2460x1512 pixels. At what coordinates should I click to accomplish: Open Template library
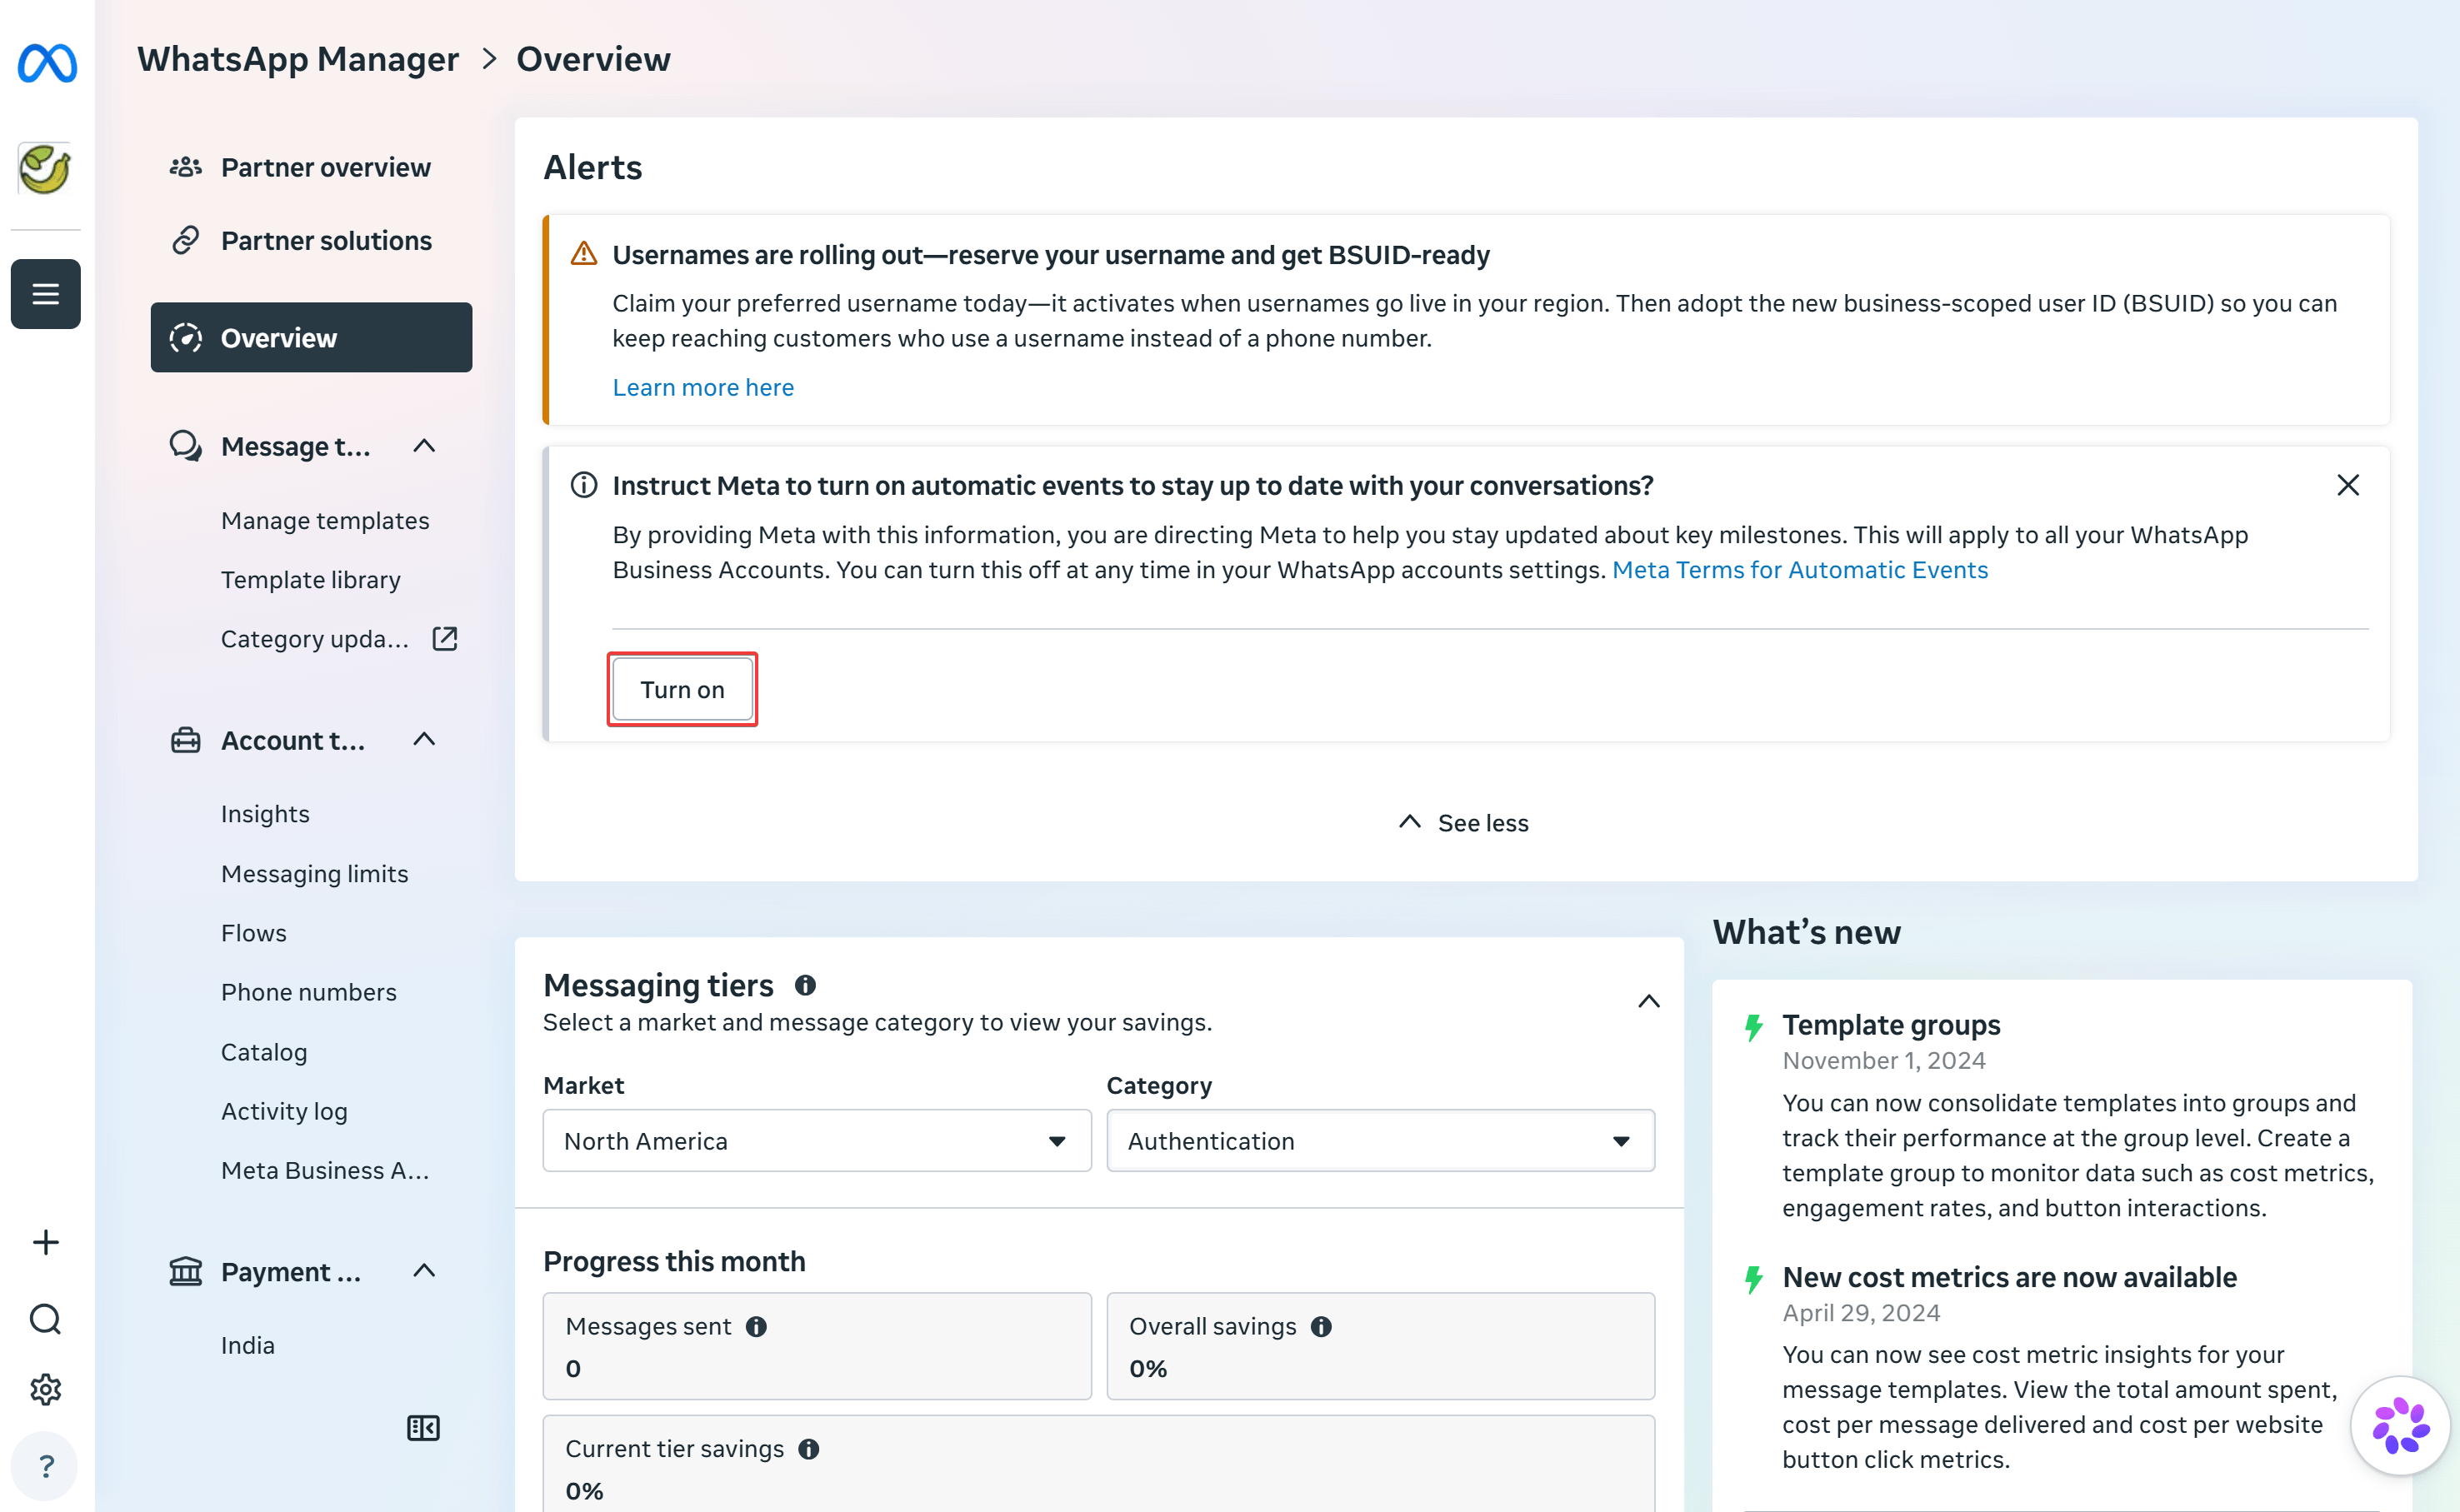pyautogui.click(x=311, y=580)
